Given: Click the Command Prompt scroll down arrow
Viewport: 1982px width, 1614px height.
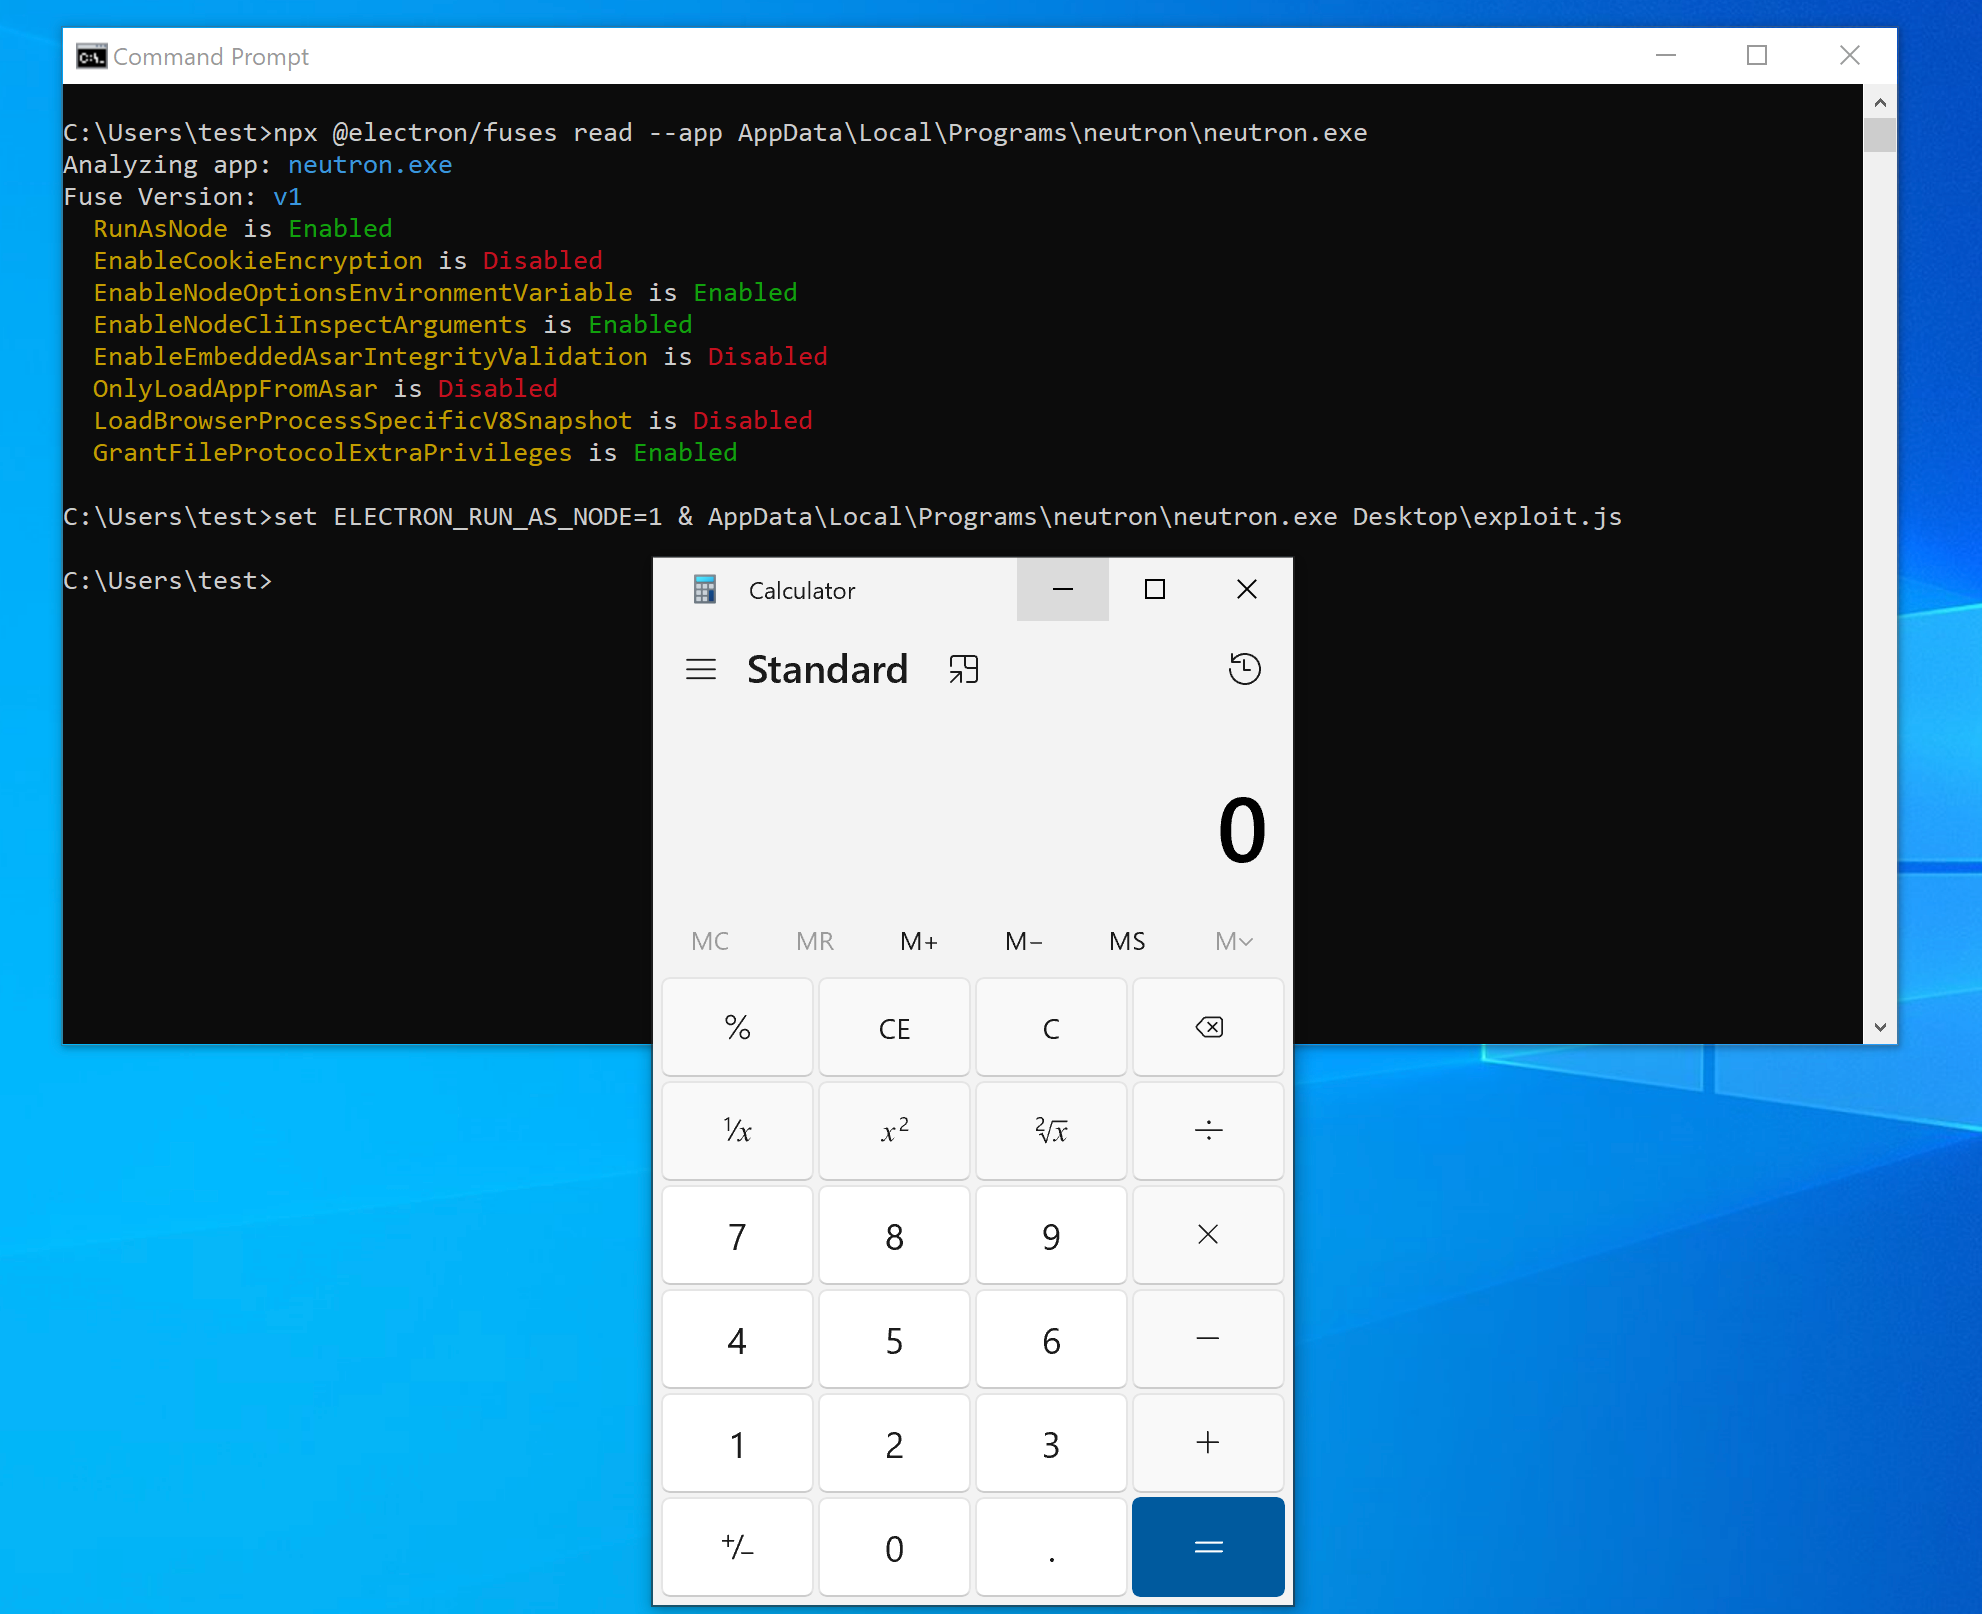Looking at the screenshot, I should tap(1880, 1027).
